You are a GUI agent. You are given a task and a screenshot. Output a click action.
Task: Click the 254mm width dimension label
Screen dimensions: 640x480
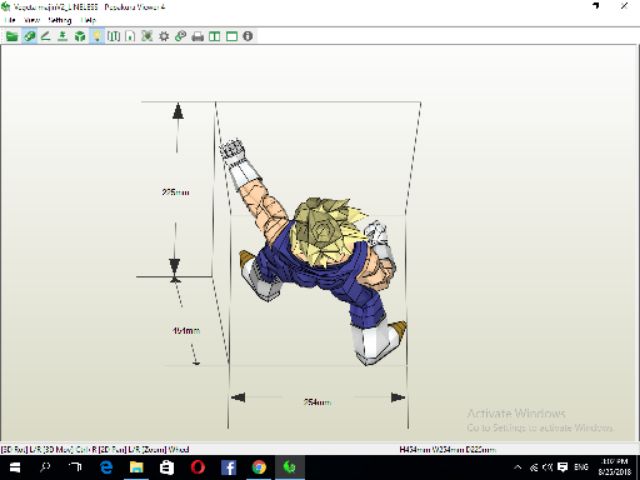click(317, 402)
